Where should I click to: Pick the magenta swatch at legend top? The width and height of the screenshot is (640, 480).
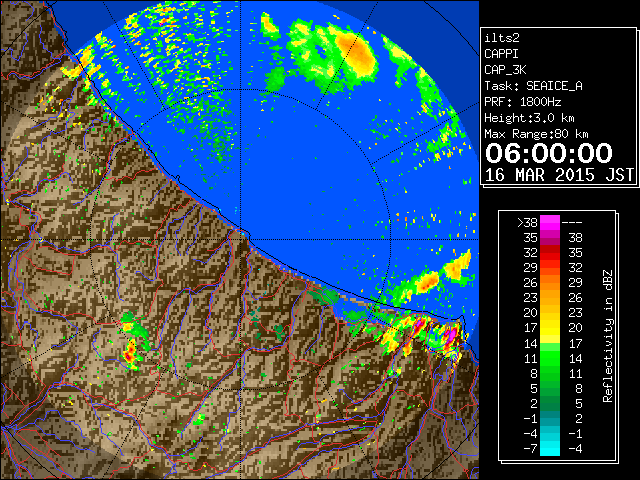click(x=550, y=223)
